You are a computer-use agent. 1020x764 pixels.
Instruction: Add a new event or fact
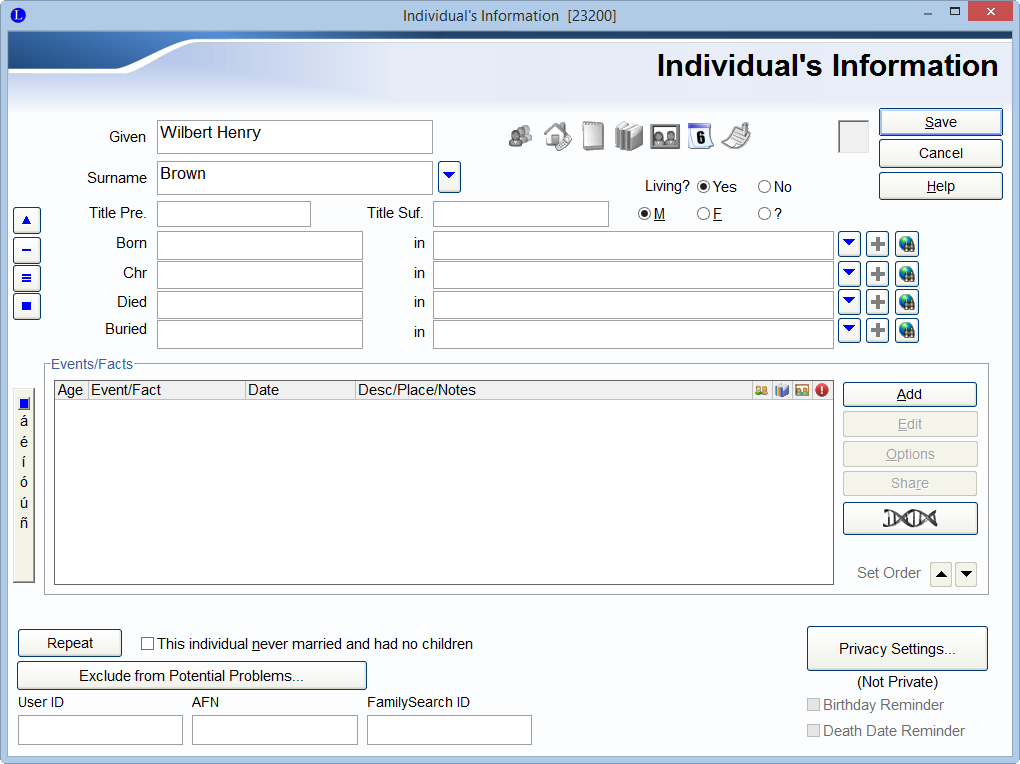click(910, 394)
